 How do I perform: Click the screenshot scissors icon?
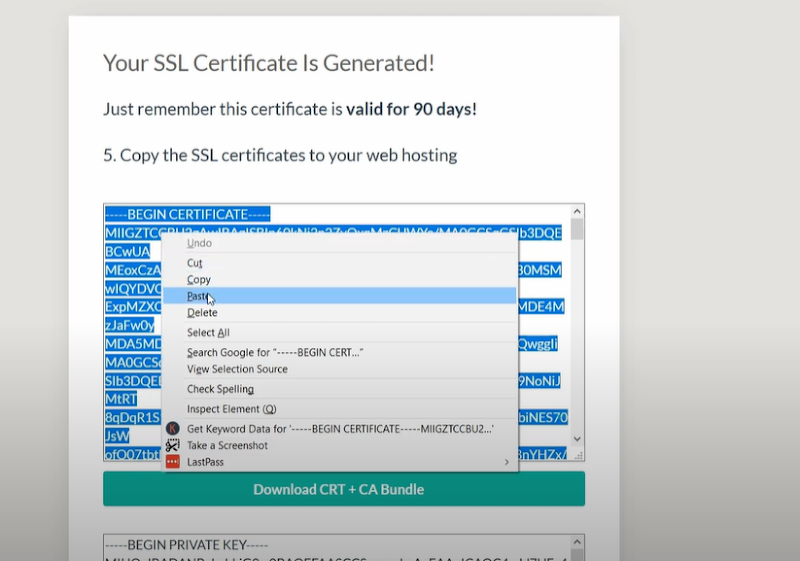point(173,445)
